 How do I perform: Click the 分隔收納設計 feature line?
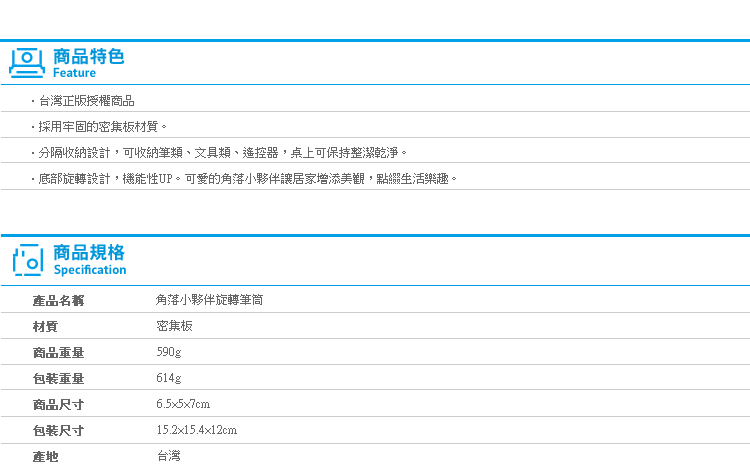(x=219, y=153)
